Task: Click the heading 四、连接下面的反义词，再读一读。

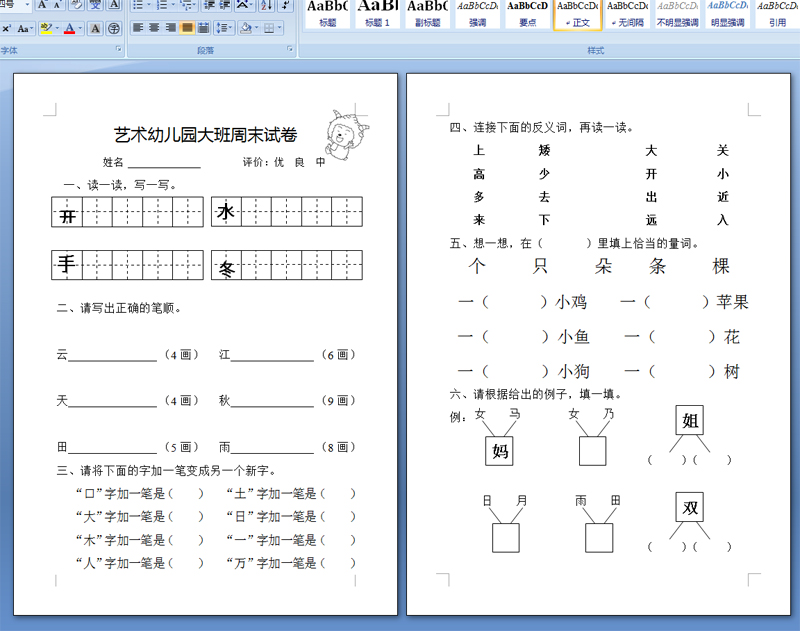Action: coord(541,128)
